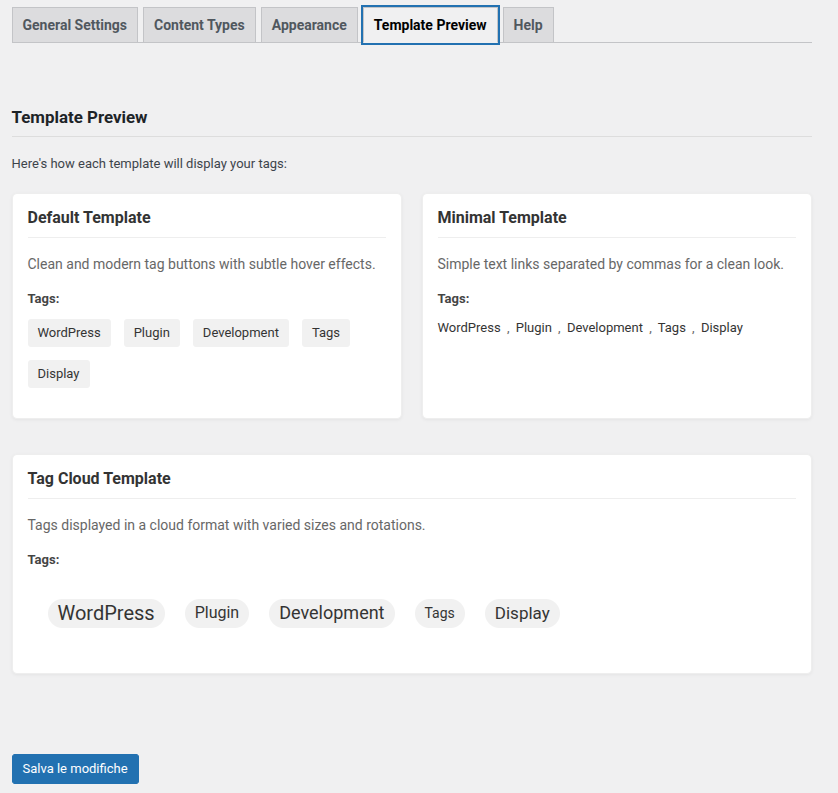Go to the Appearance tab
The height and width of the screenshot is (793, 838).
(x=309, y=25)
